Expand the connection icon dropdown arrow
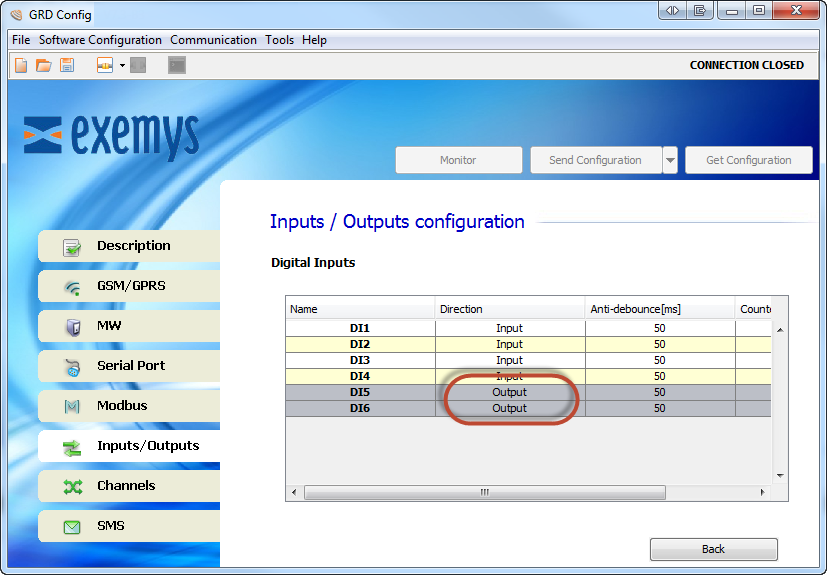Viewport: 827px width, 575px height. click(122, 65)
